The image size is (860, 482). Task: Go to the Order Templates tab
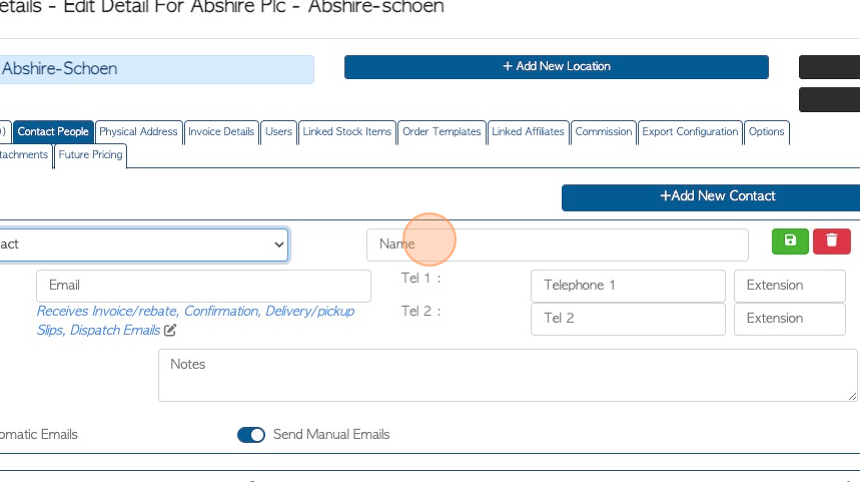pyautogui.click(x=442, y=132)
